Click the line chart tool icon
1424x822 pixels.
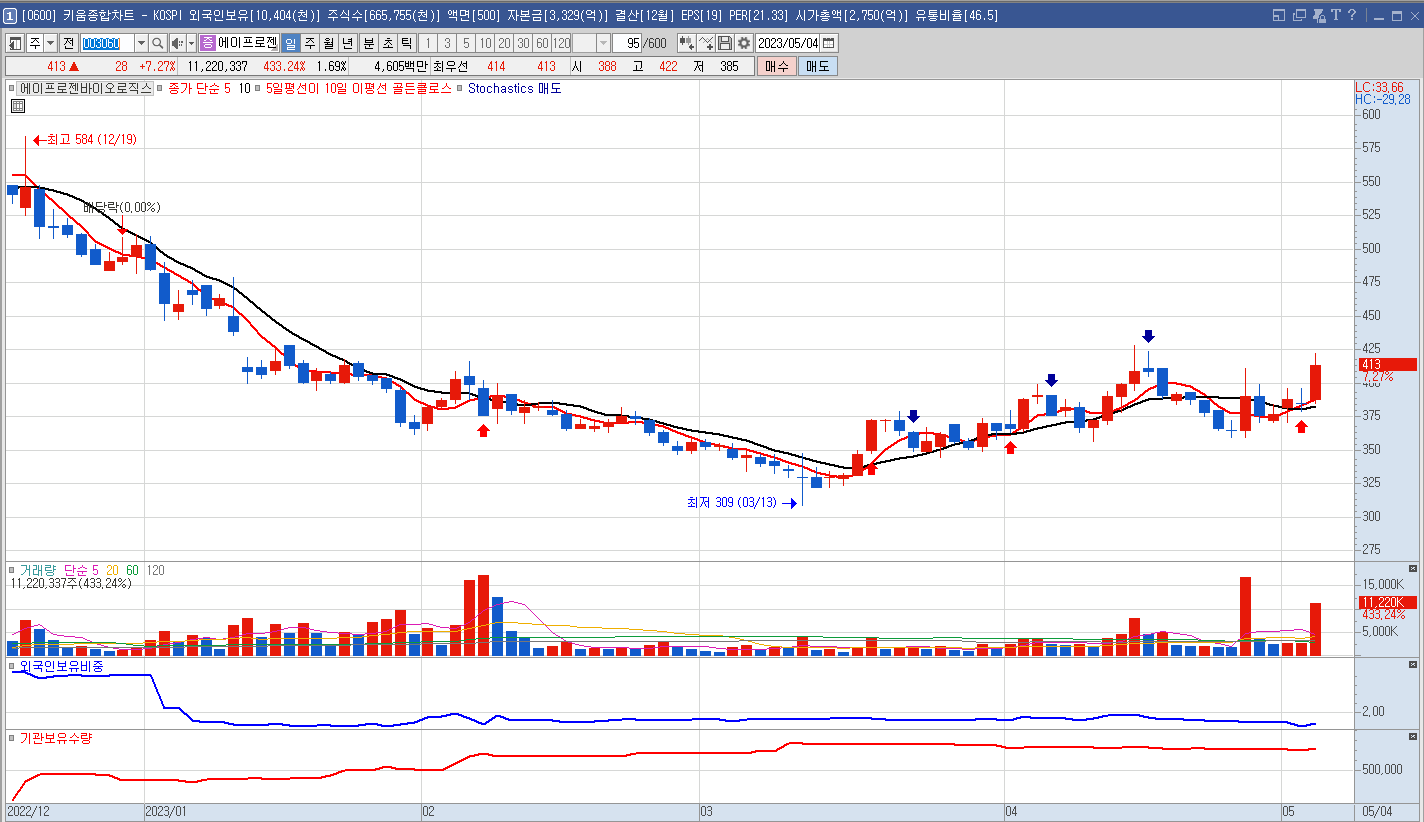706,43
